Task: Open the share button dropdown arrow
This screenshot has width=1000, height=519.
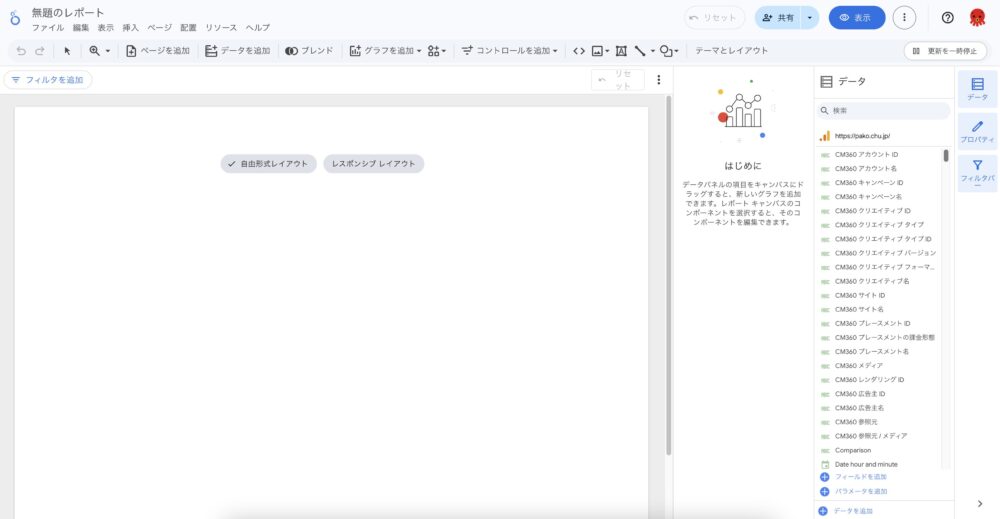Action: point(809,18)
